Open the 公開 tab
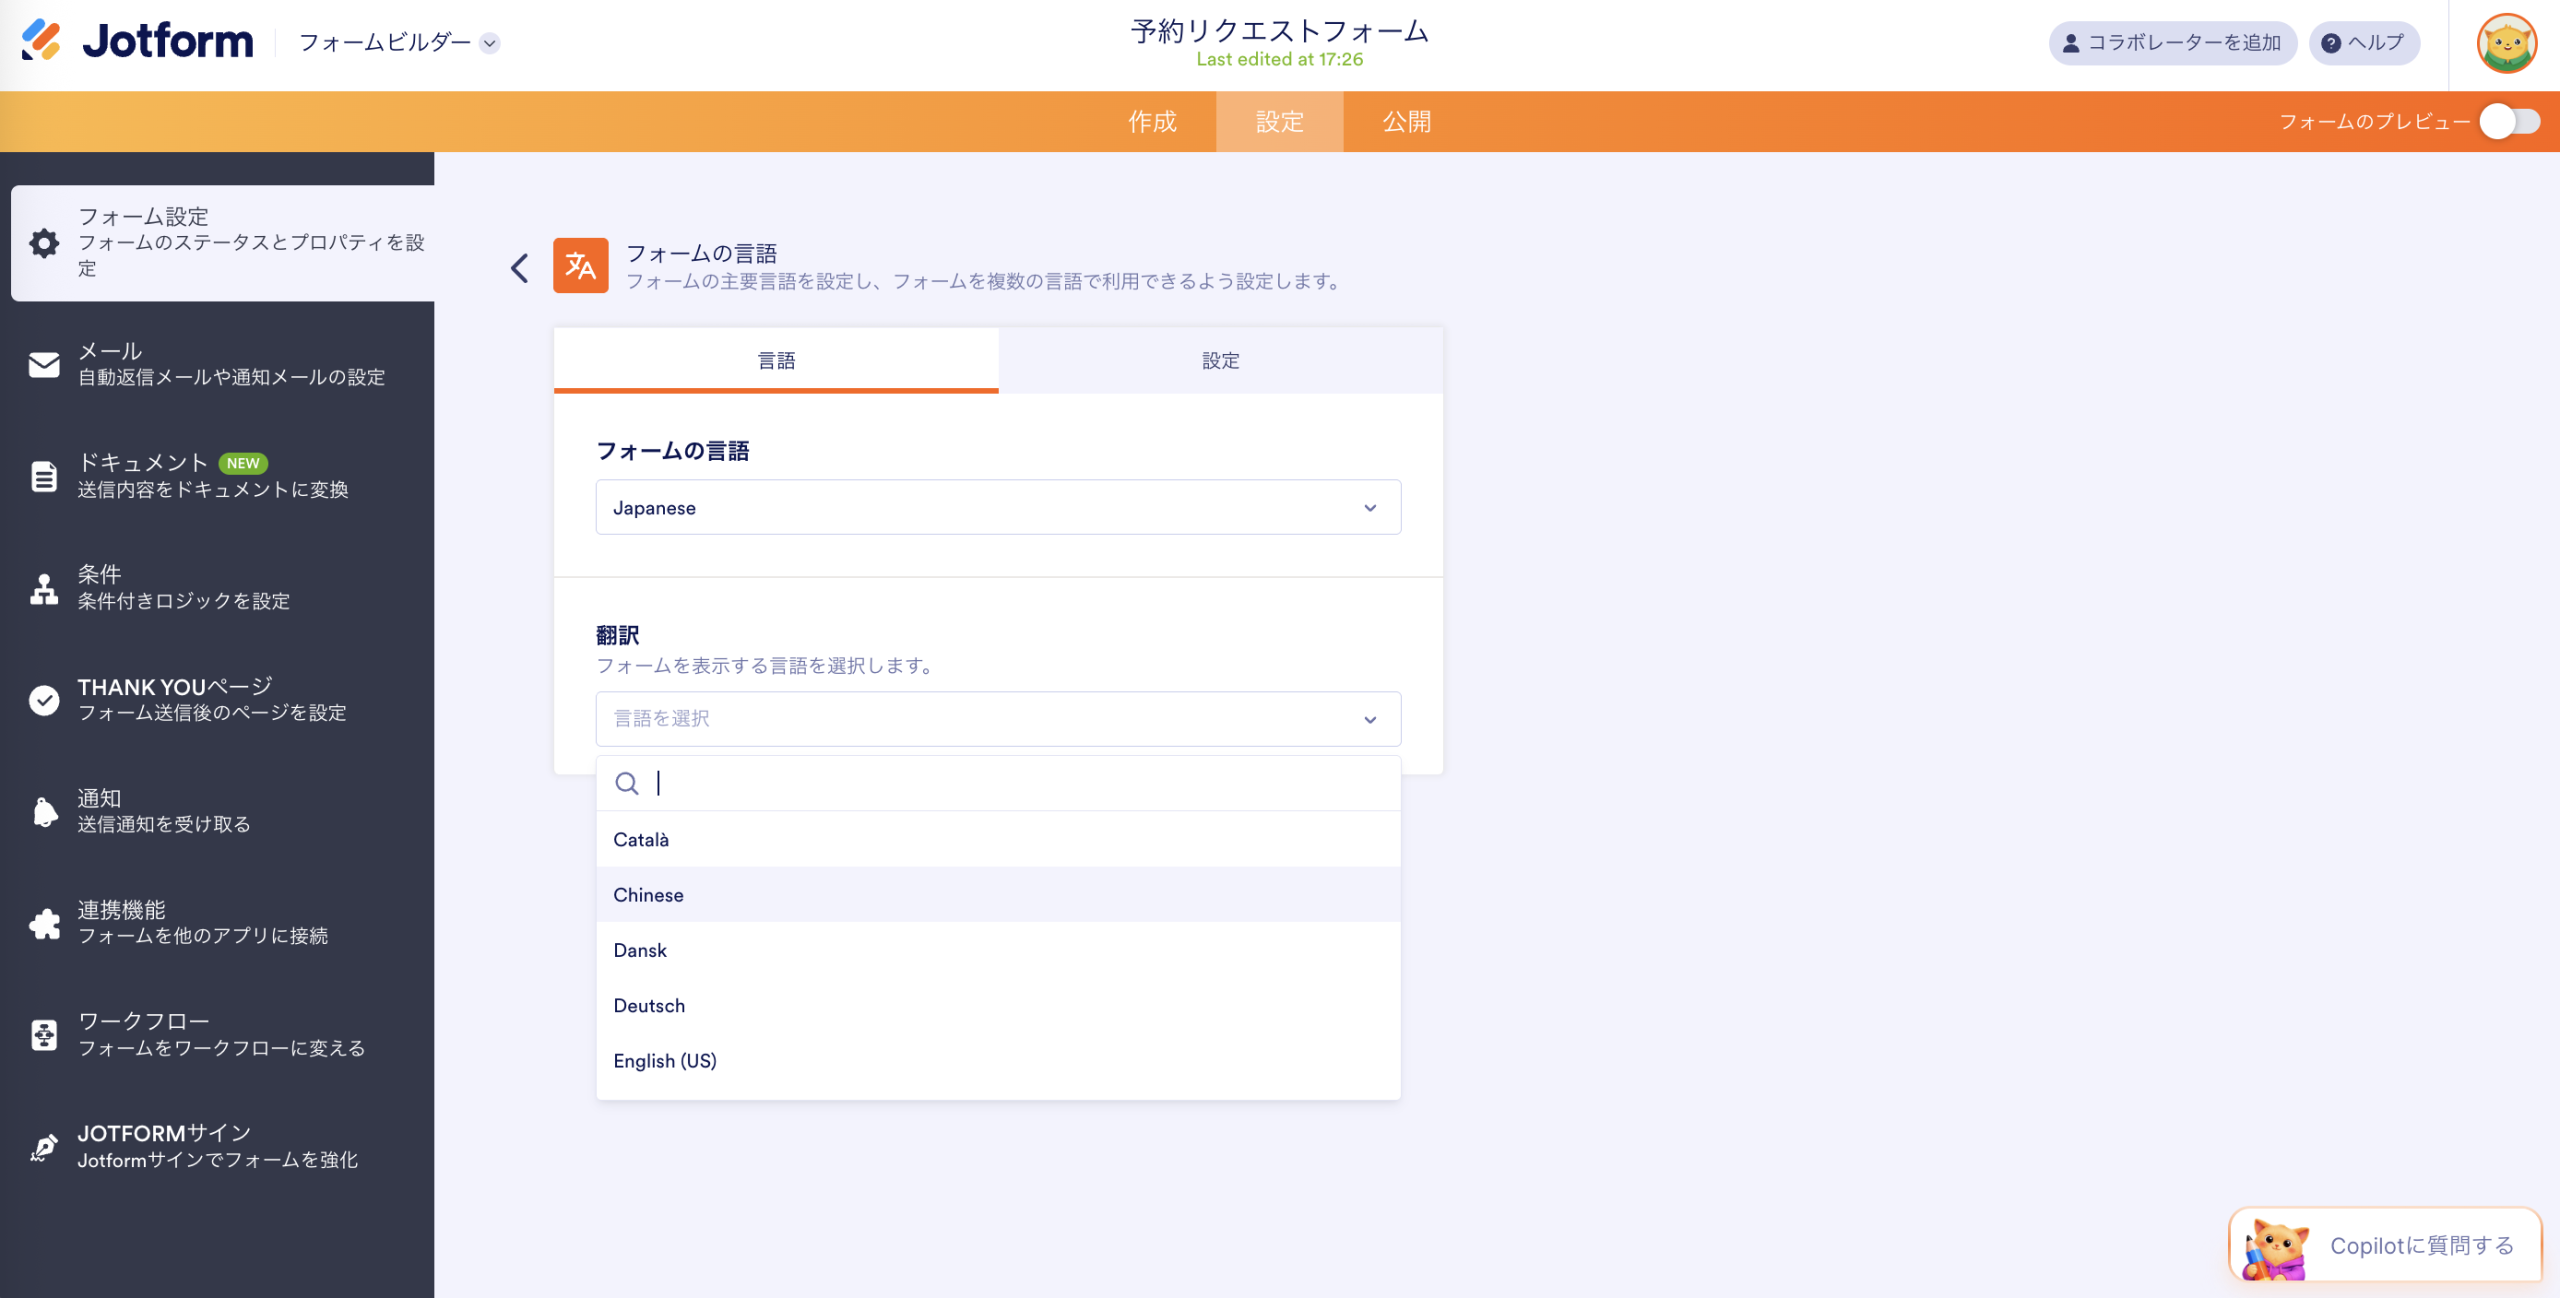2560x1298 pixels. (x=1405, y=121)
